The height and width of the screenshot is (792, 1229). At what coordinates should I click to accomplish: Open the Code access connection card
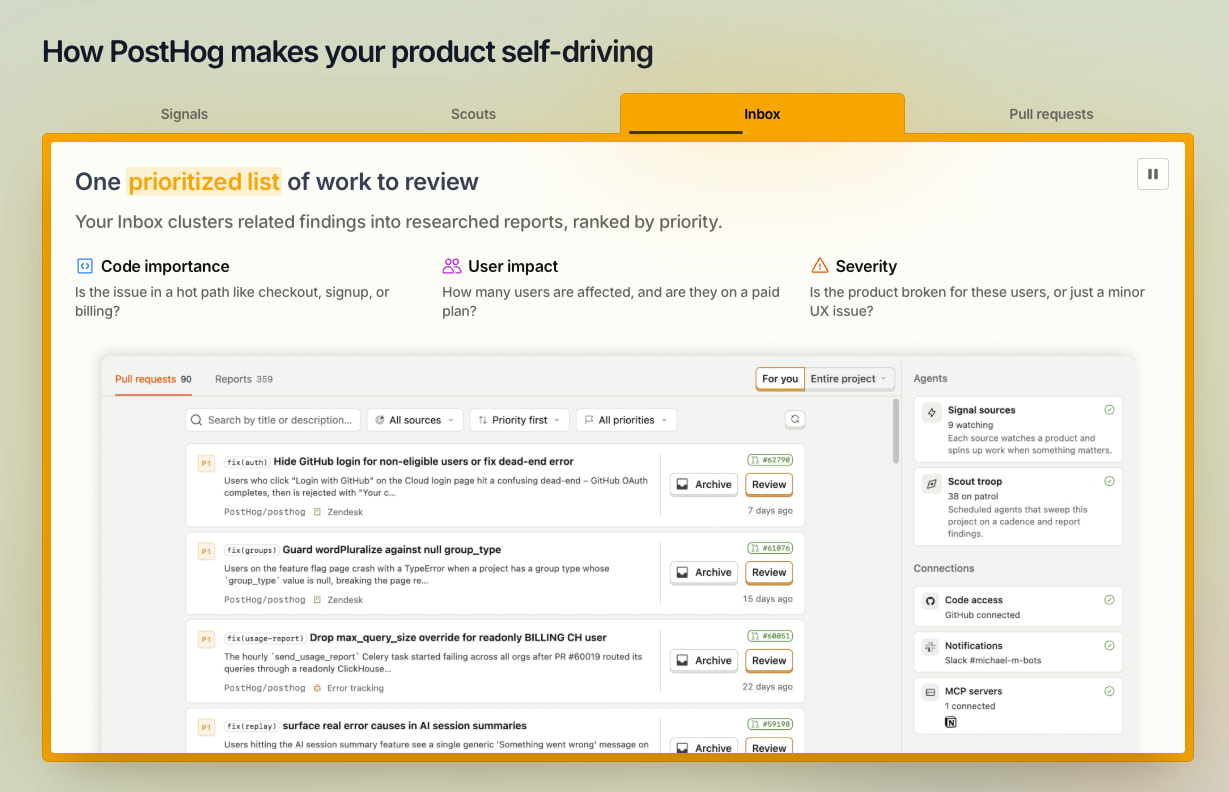pyautogui.click(x=1018, y=607)
